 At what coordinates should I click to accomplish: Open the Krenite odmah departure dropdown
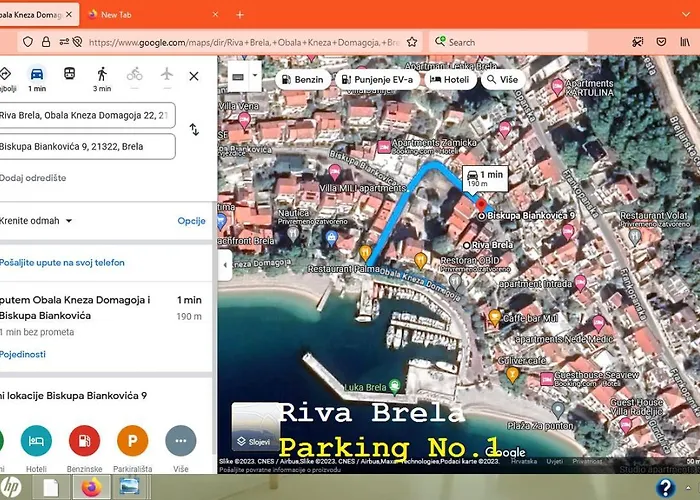click(36, 221)
